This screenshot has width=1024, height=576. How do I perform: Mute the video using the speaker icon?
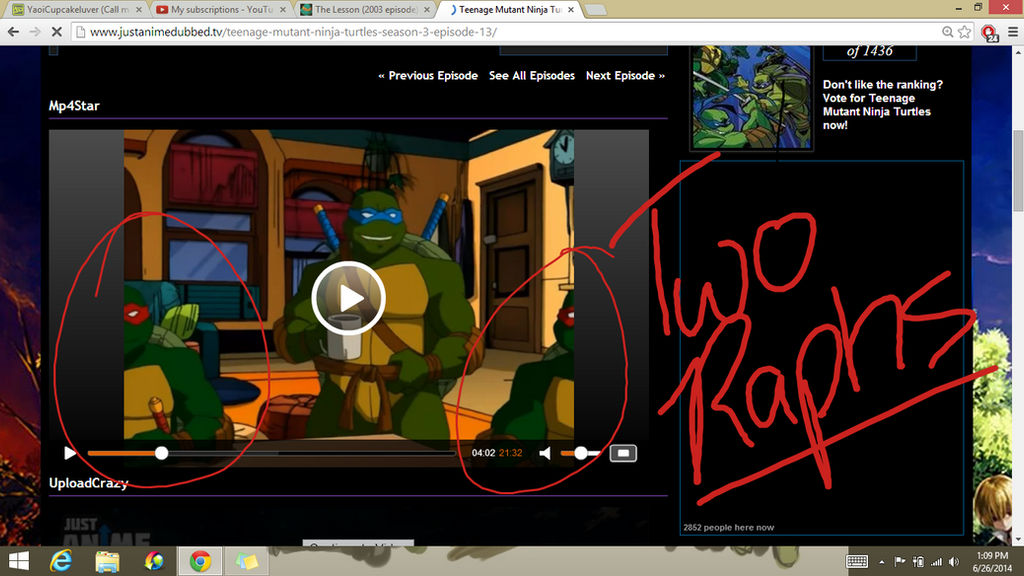pyautogui.click(x=545, y=453)
